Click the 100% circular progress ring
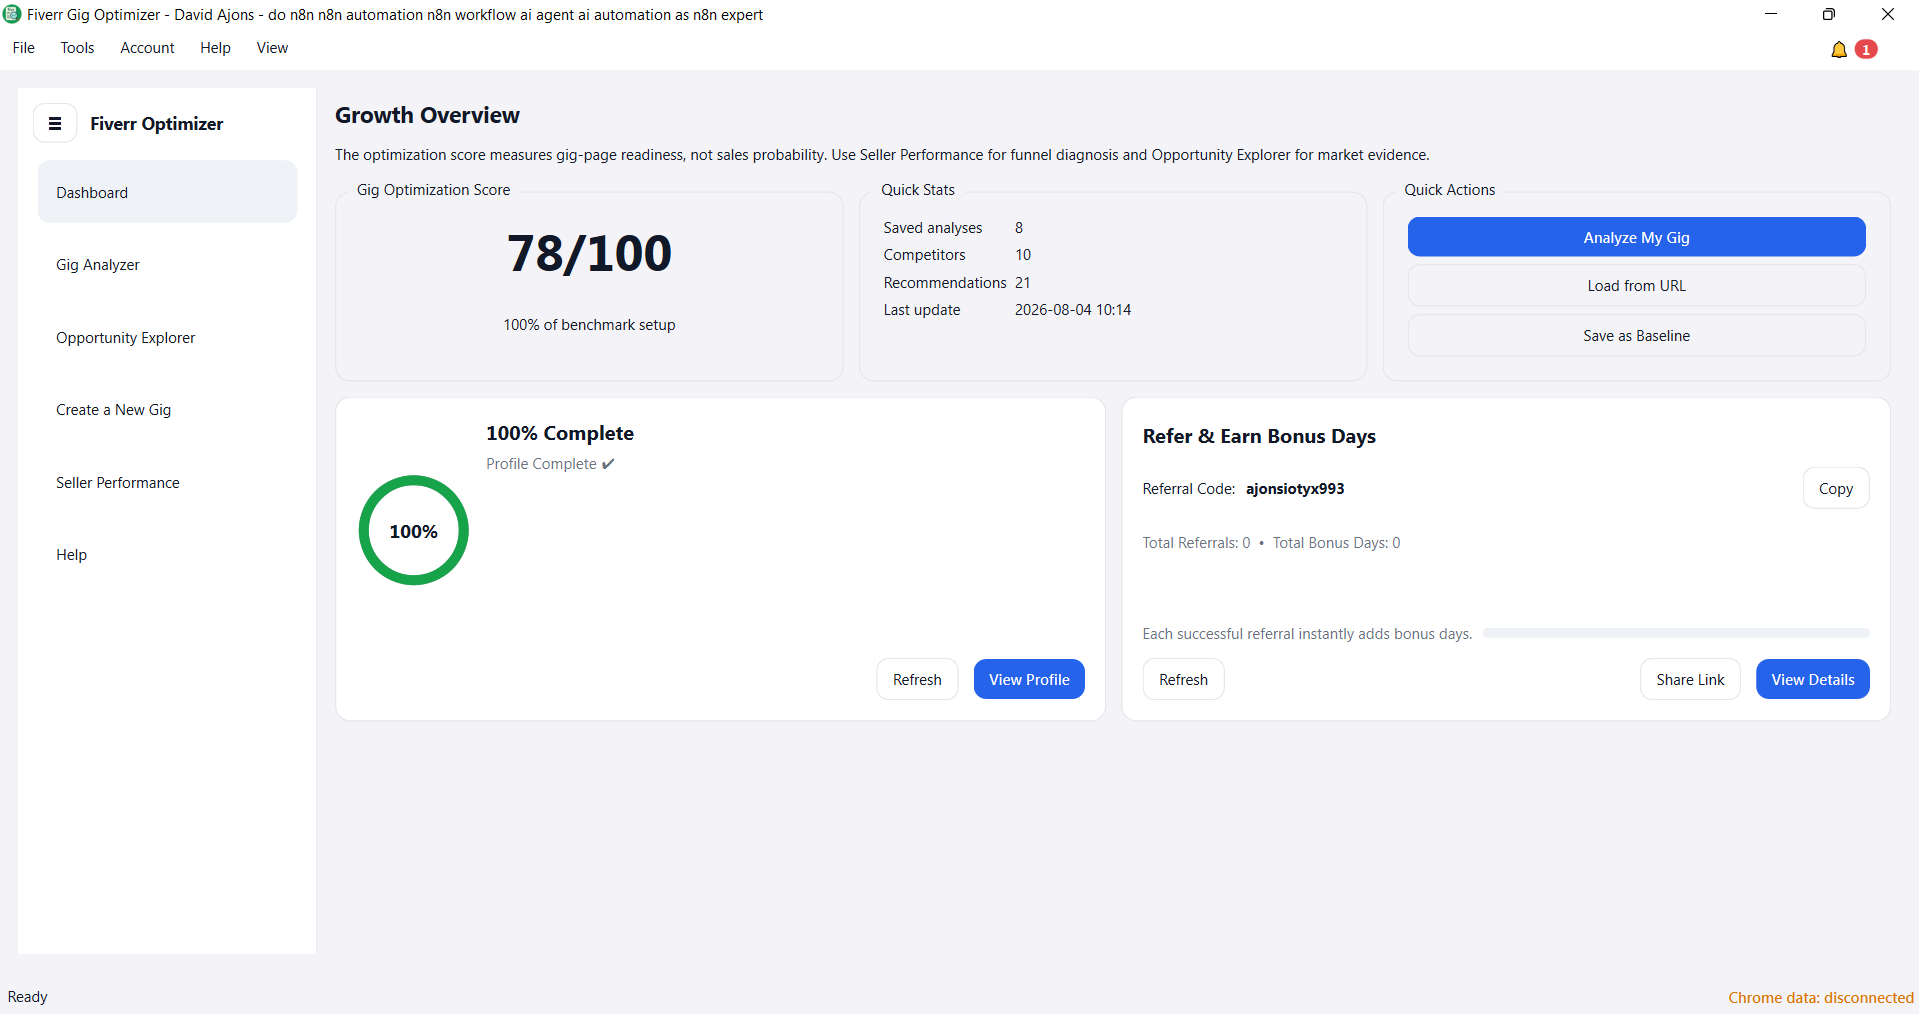1919x1014 pixels. (x=413, y=530)
